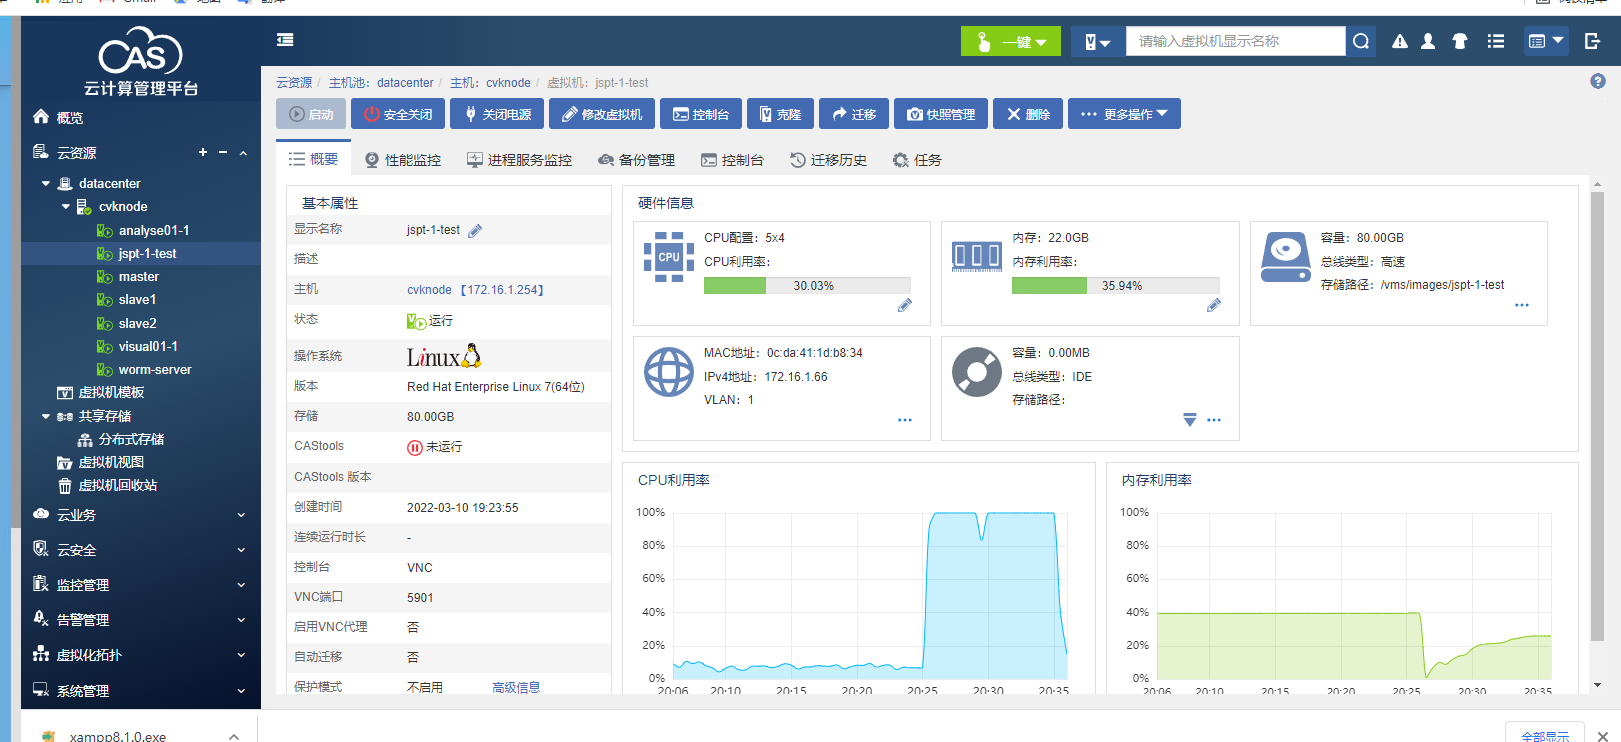The width and height of the screenshot is (1621, 742).
Task: Collapse the cvknode tree node arrow
Action: (x=66, y=207)
